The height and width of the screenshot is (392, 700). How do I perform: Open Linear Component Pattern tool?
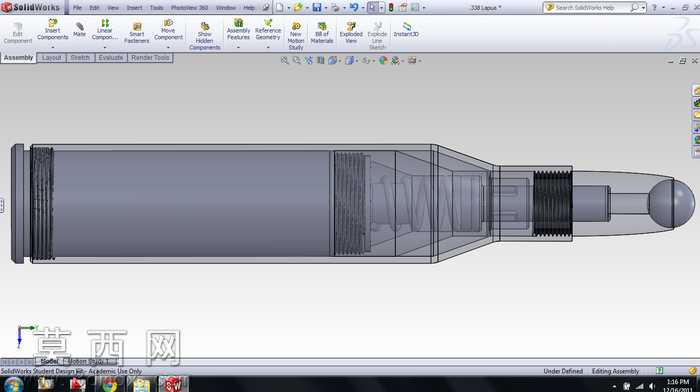tap(104, 29)
